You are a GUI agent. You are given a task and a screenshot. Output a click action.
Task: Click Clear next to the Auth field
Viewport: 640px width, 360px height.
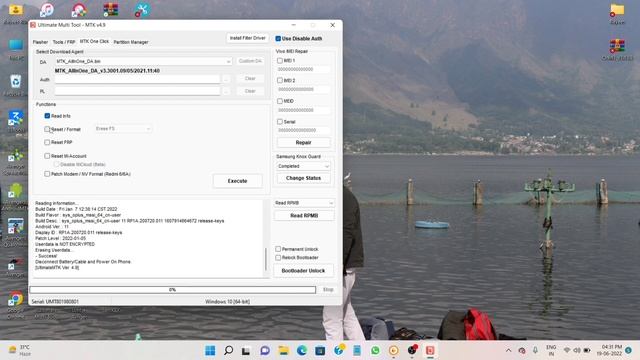[x=250, y=78]
